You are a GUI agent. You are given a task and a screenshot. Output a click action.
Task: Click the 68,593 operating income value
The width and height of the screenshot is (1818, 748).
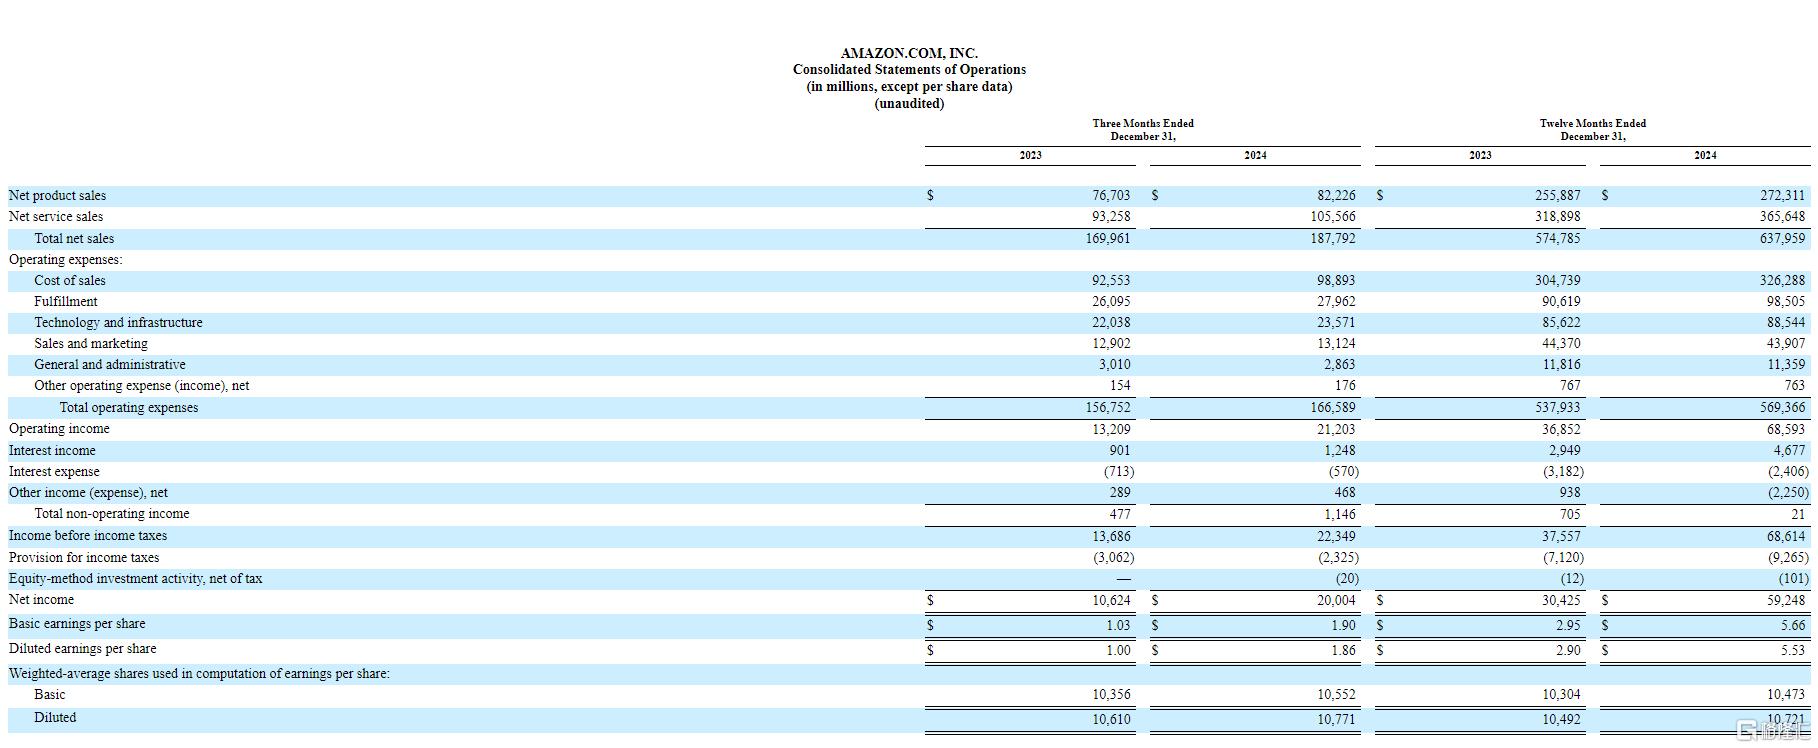[1785, 429]
